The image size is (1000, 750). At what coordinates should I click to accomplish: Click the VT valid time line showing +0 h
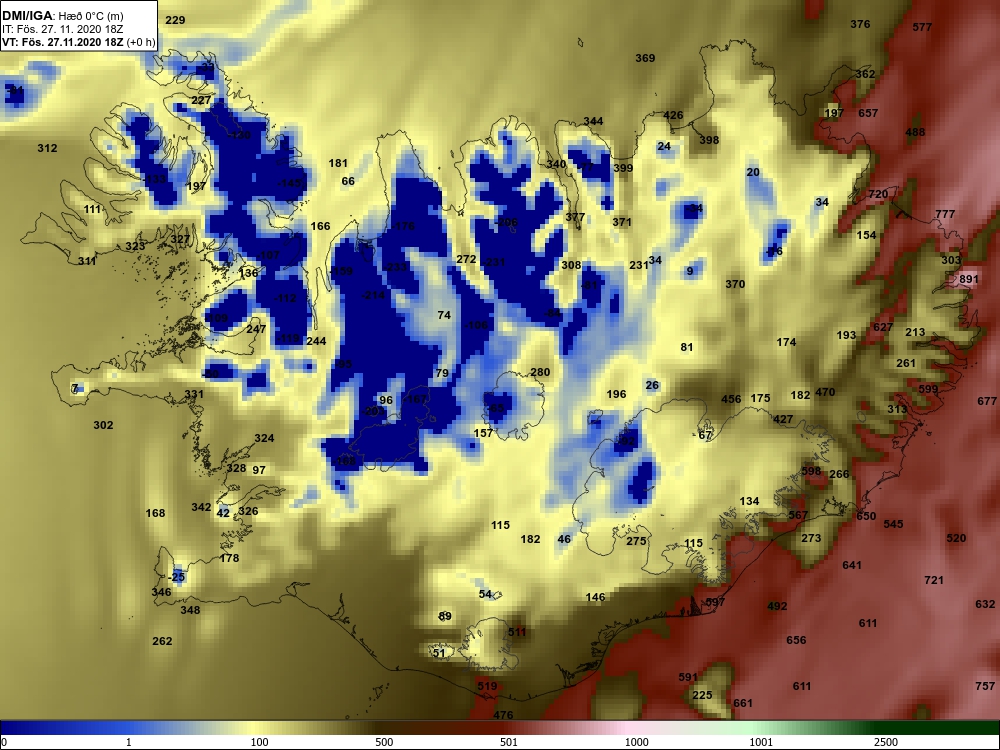(x=78, y=43)
